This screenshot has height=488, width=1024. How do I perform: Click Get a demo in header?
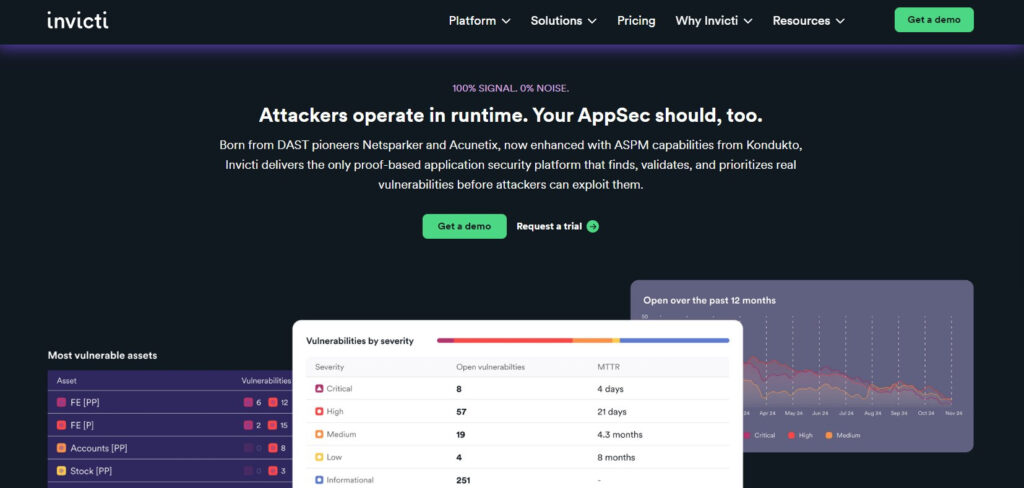934,20
